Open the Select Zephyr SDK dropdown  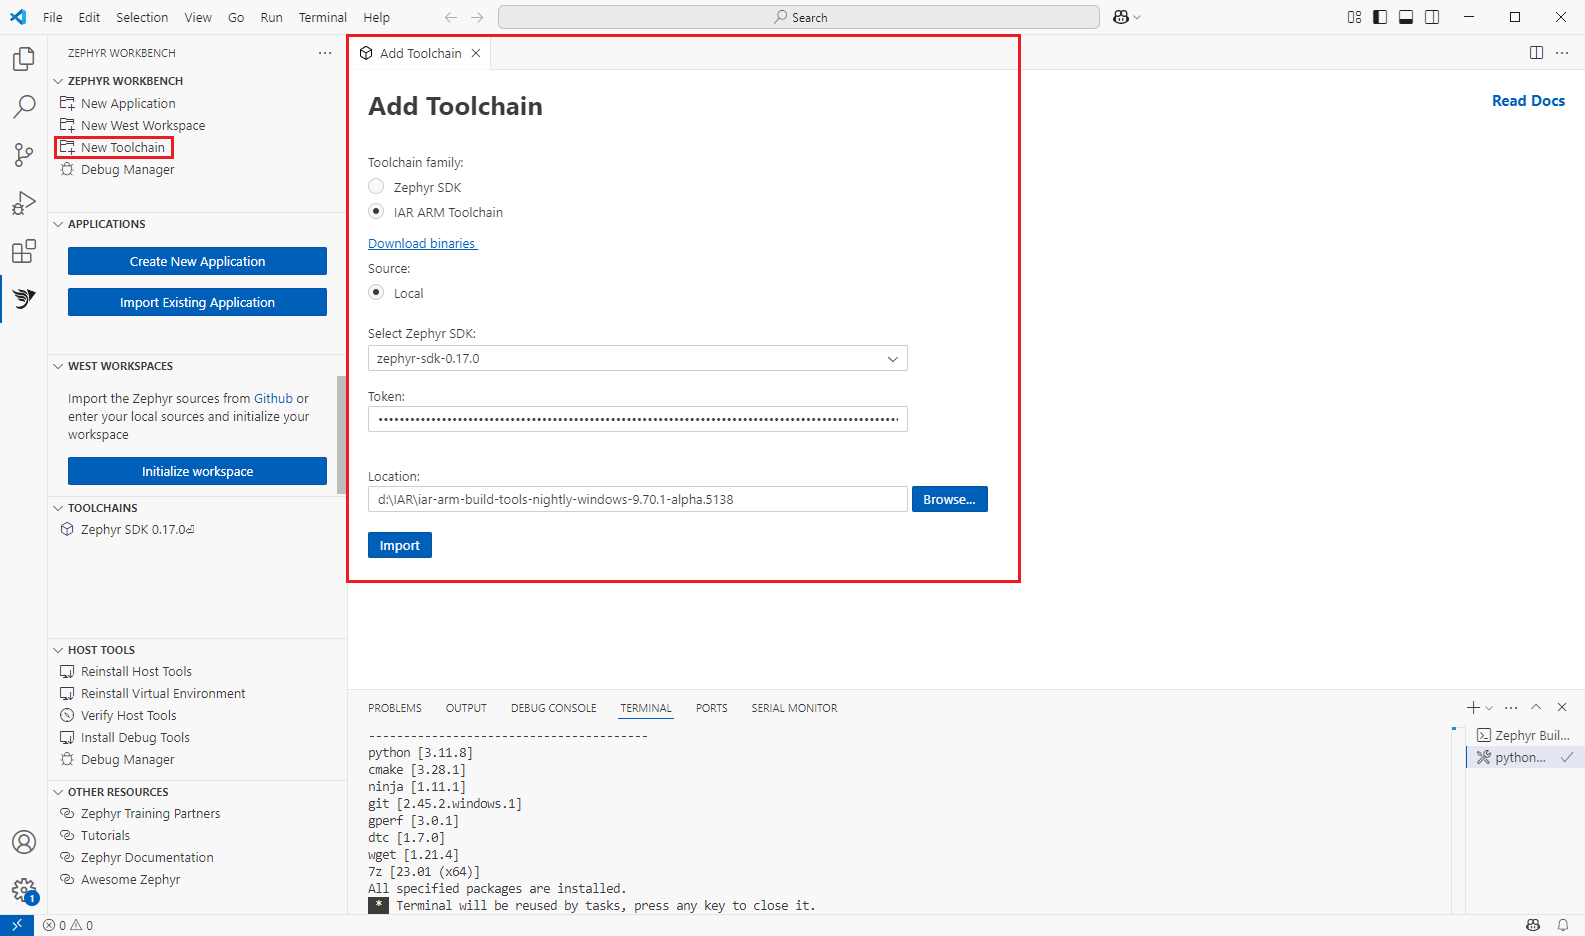click(638, 358)
